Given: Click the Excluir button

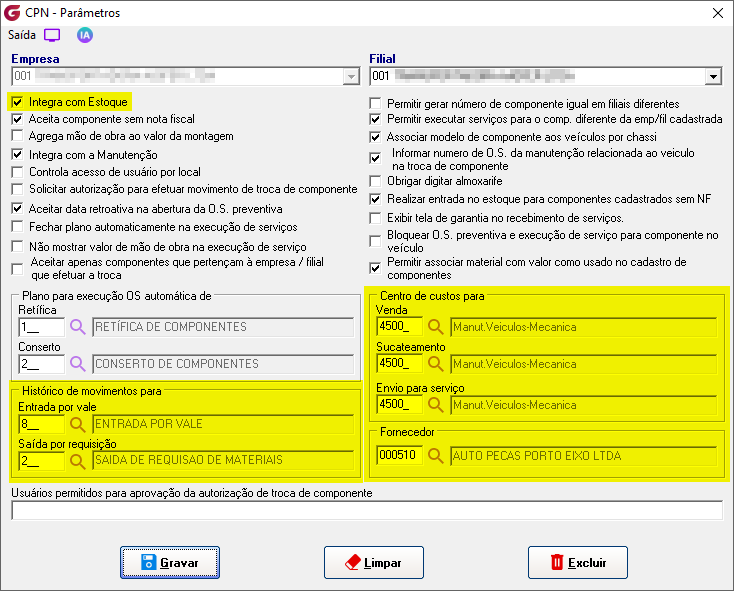Looking at the screenshot, I should pos(578,562).
